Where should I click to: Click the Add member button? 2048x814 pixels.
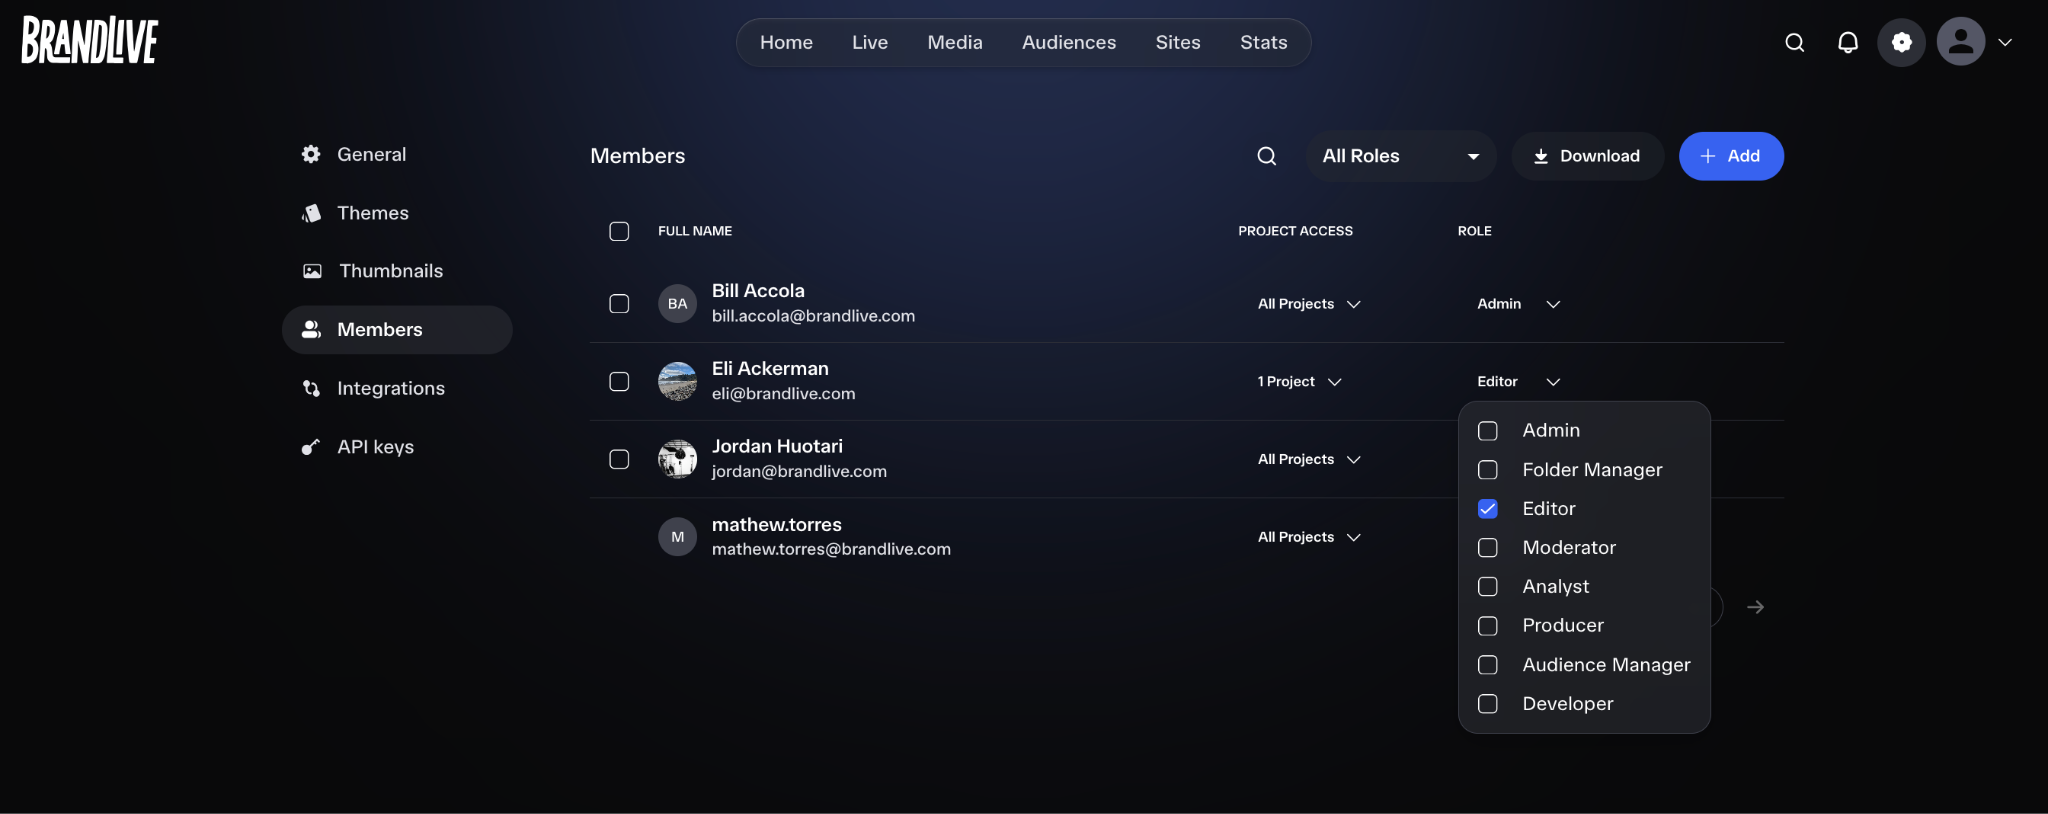coord(1731,156)
